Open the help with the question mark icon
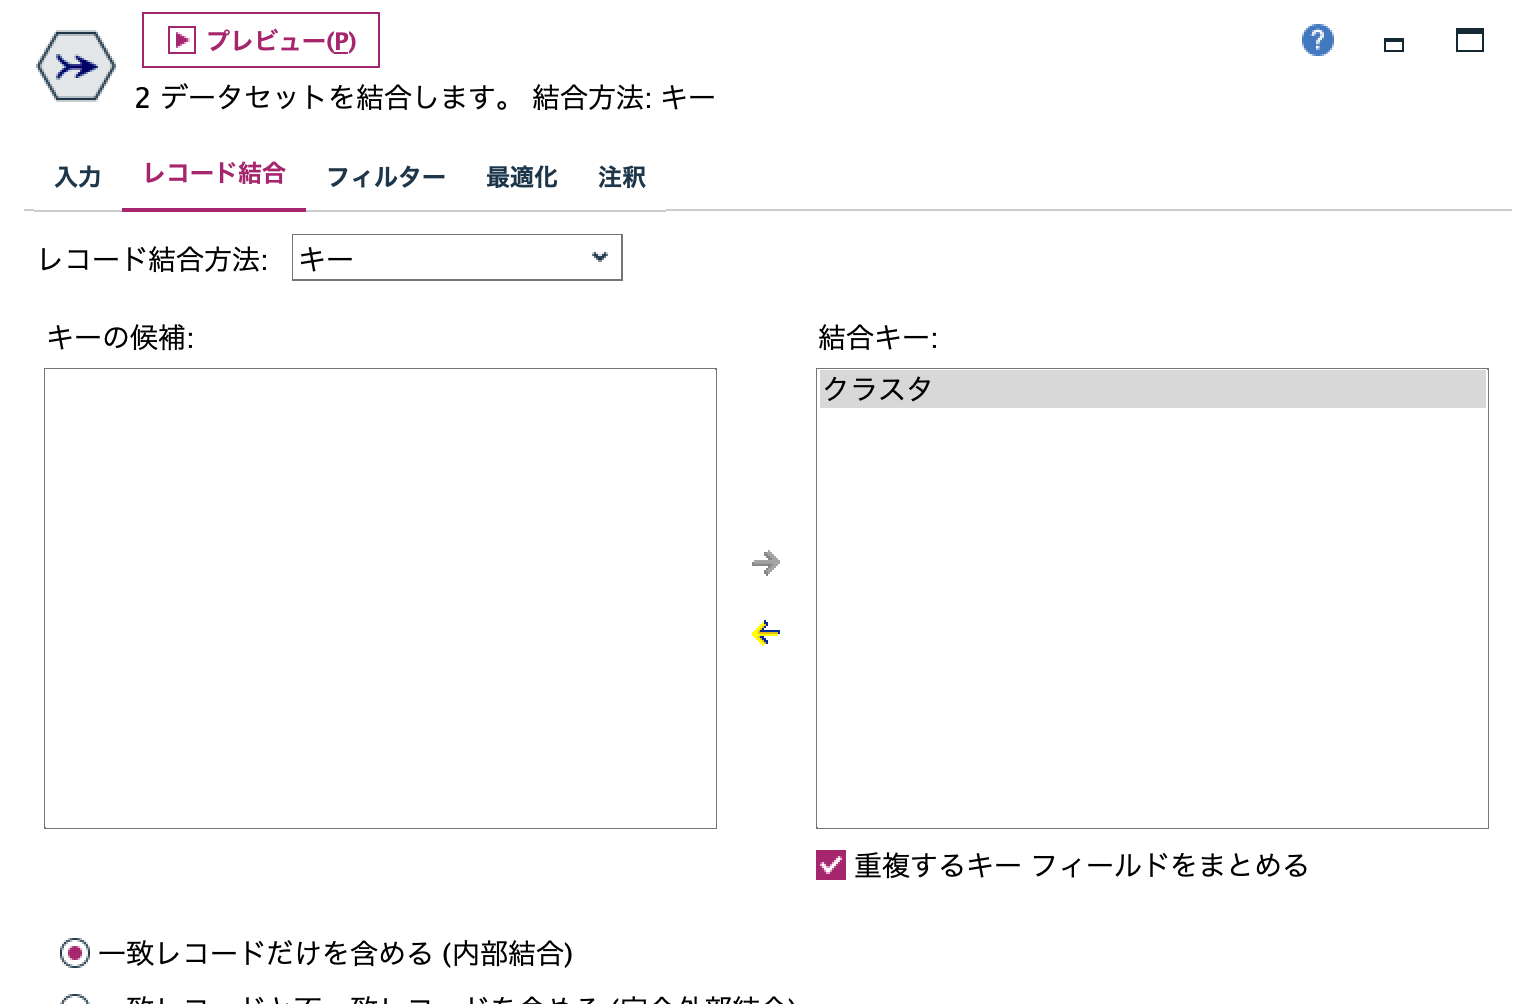The height and width of the screenshot is (1004, 1532). [1317, 39]
